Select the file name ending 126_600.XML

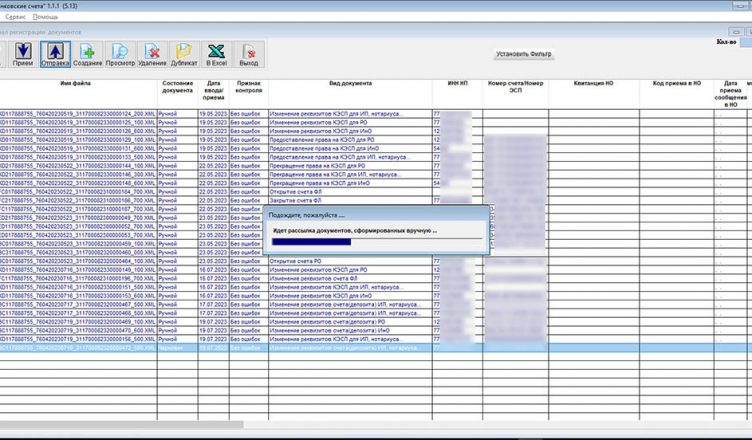[x=78, y=131]
